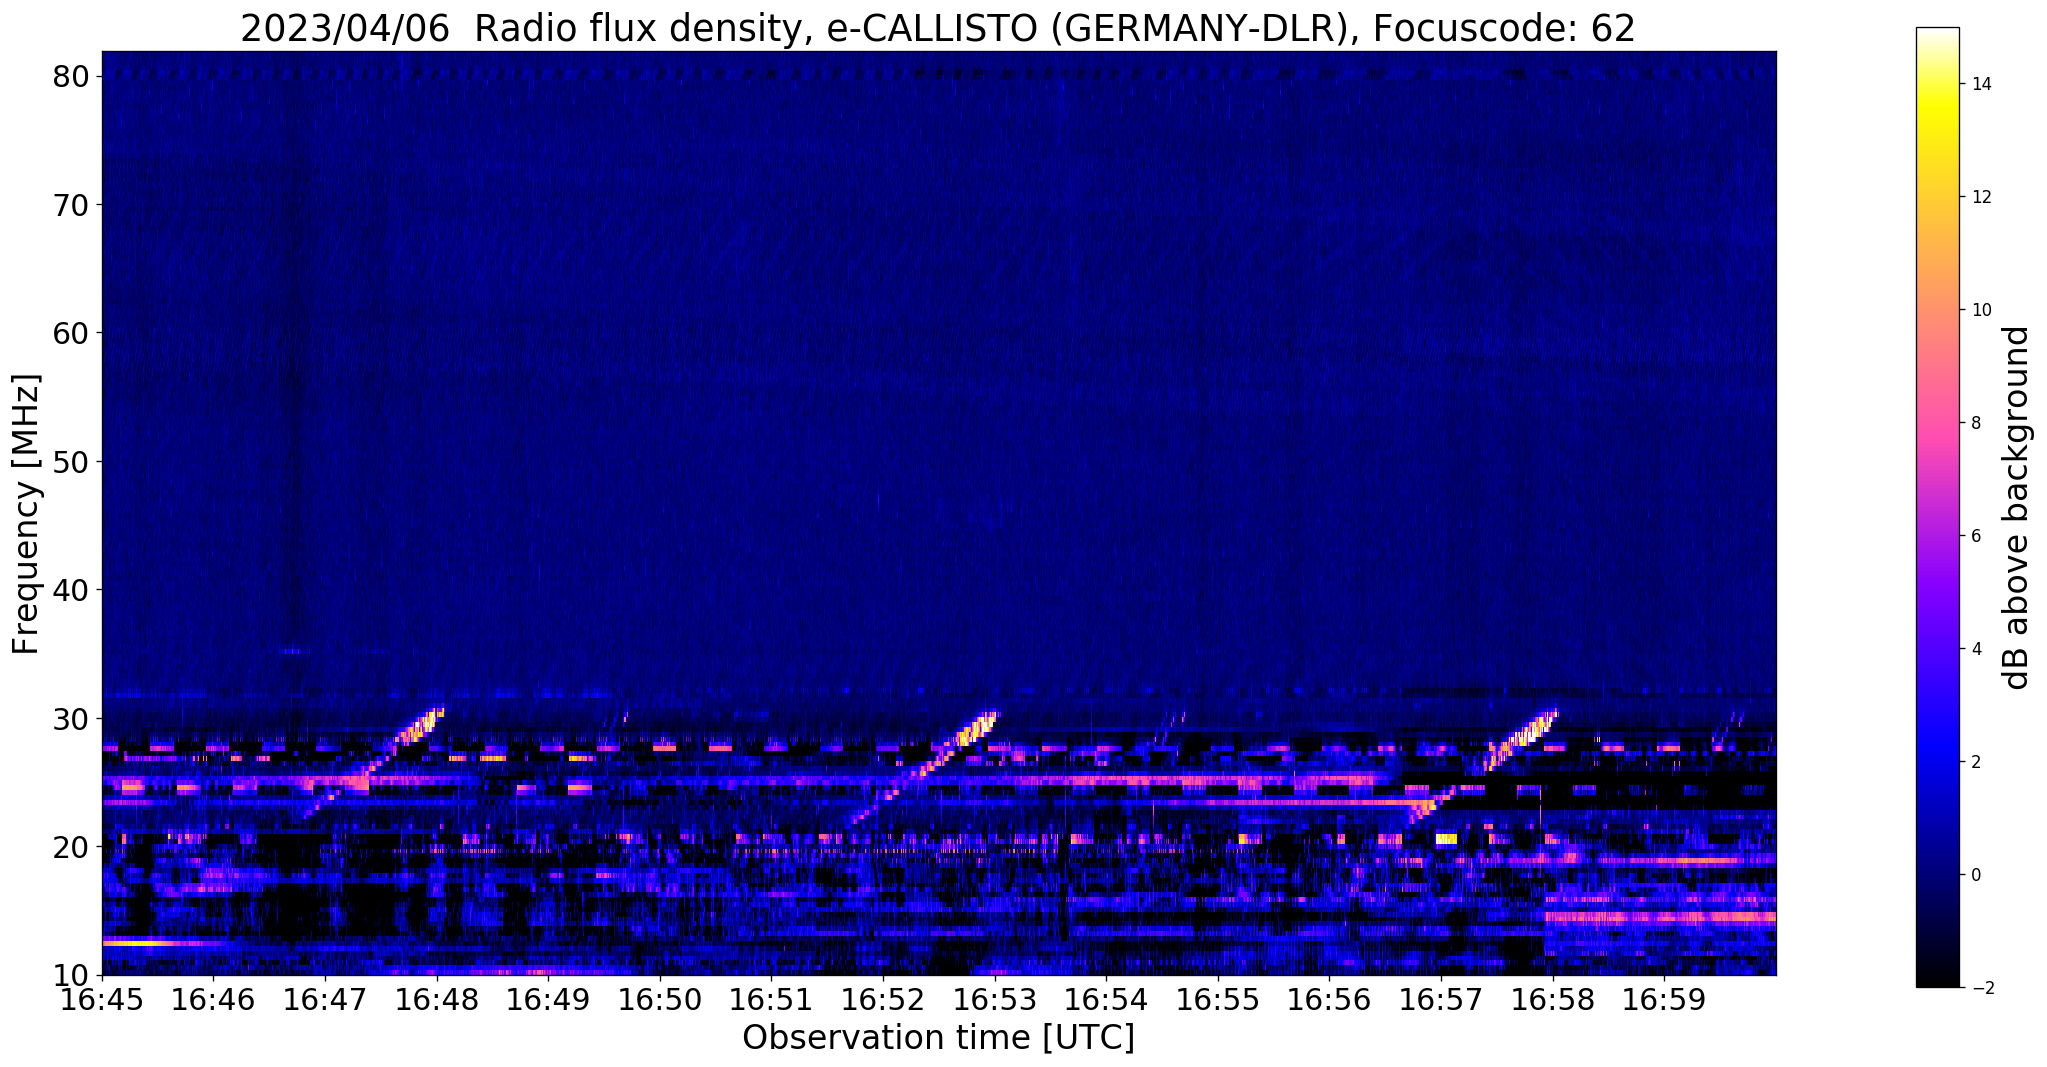Click colorbar tick label 12
Viewport: 2047px width, 1067px height.
point(1980,197)
